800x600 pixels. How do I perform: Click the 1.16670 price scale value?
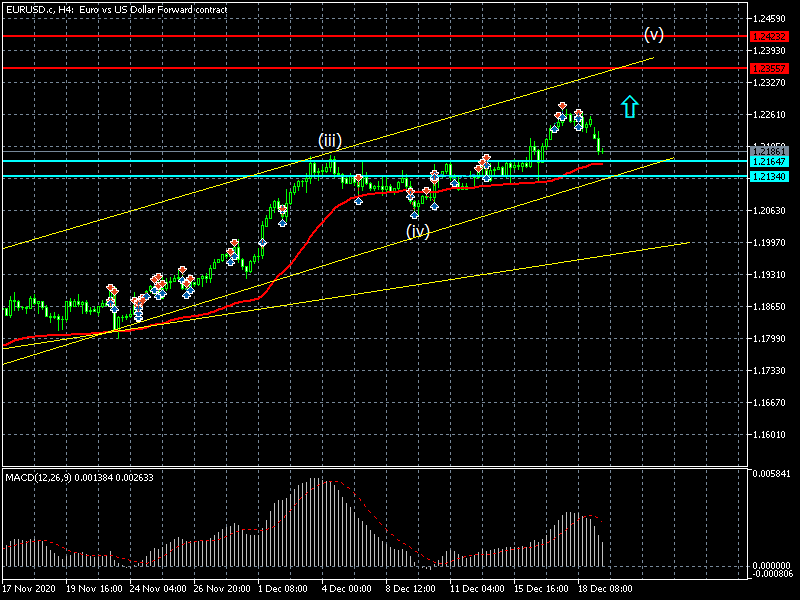[x=769, y=403]
